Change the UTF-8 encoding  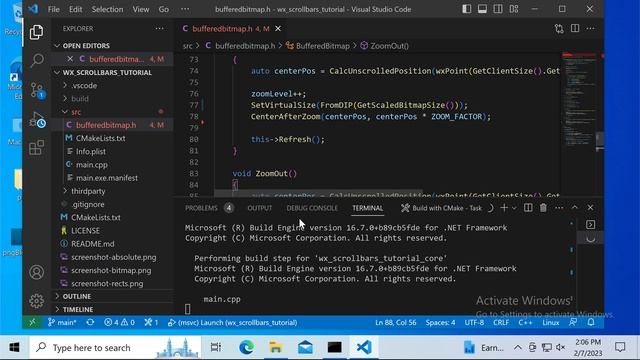[474, 322]
